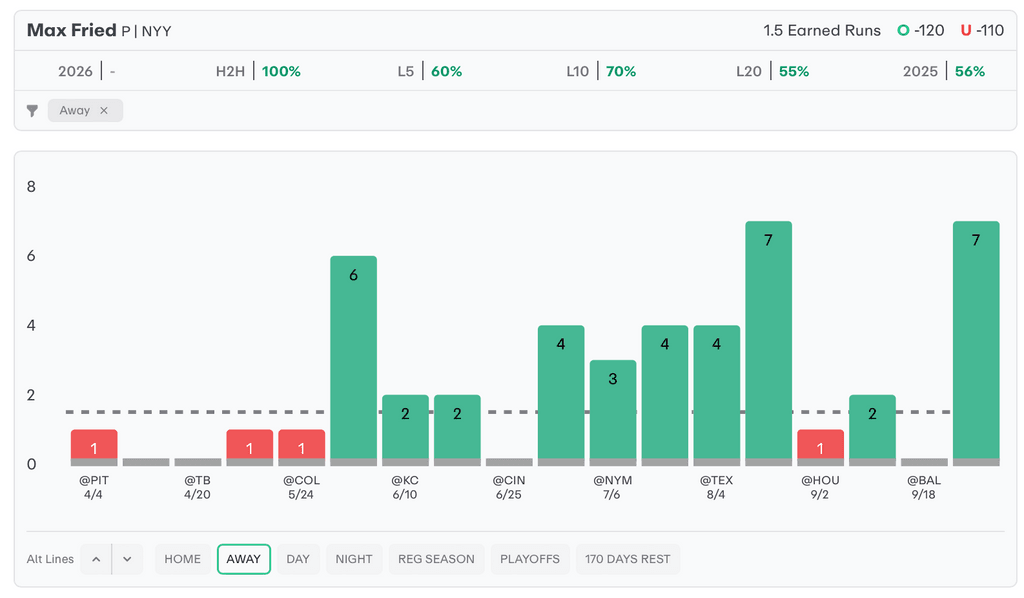Remove the Away filter chip

(104, 110)
